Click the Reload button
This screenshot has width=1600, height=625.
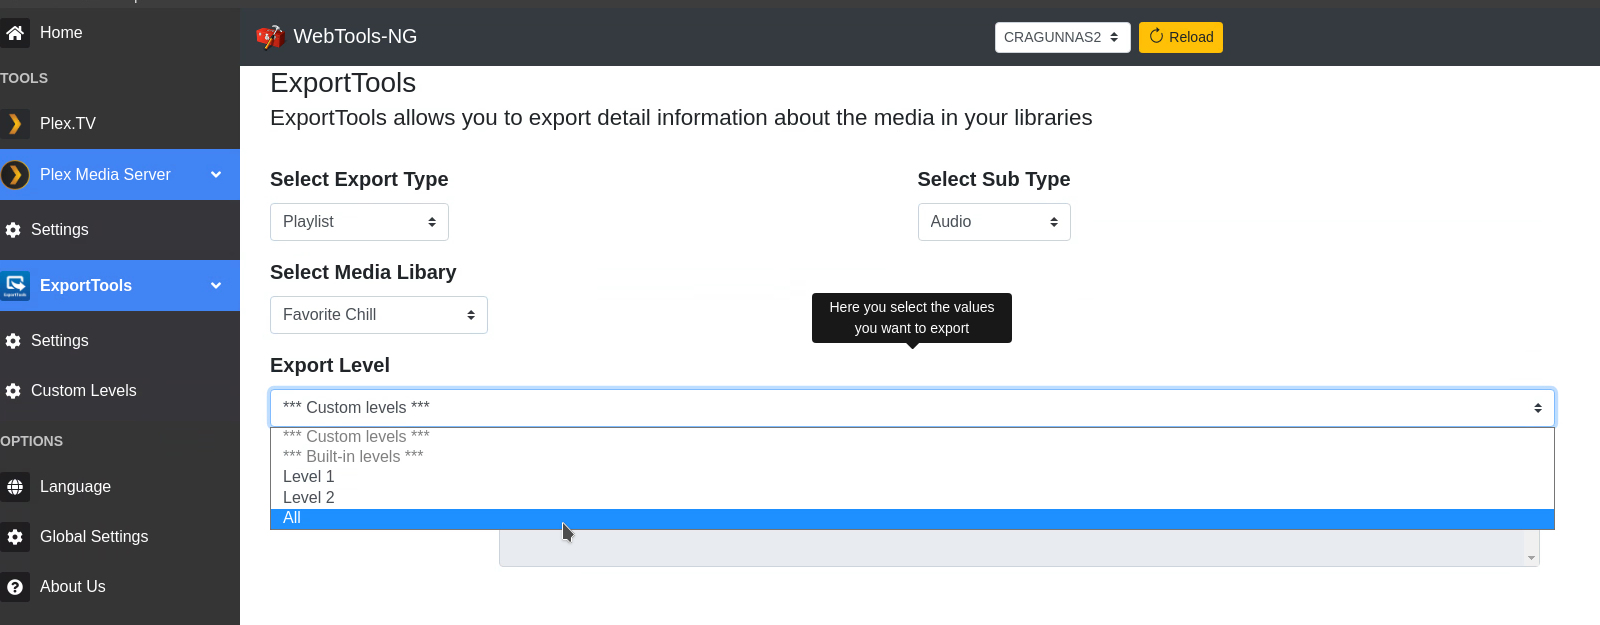1181,37
